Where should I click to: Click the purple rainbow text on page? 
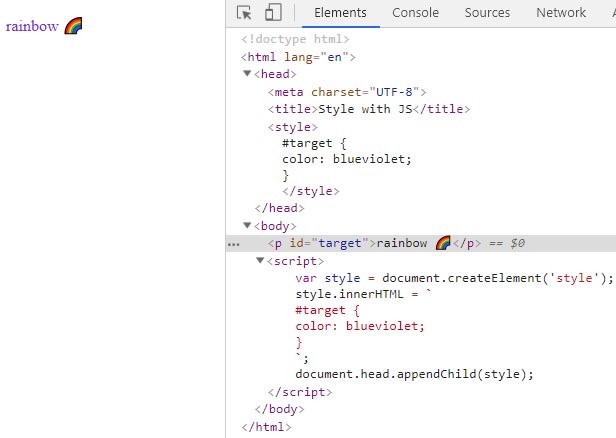(x=32, y=26)
